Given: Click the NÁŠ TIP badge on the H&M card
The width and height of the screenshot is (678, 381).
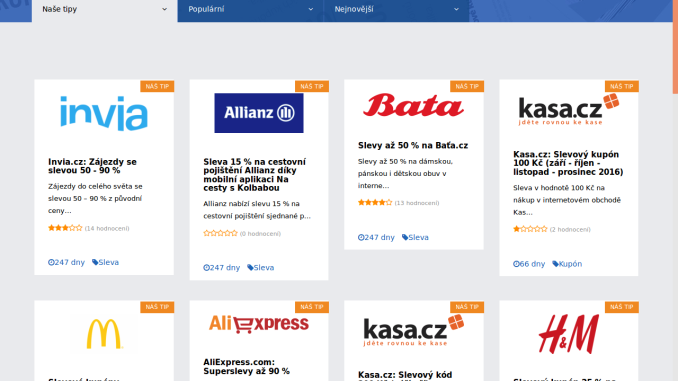Looking at the screenshot, I should coord(622,307).
